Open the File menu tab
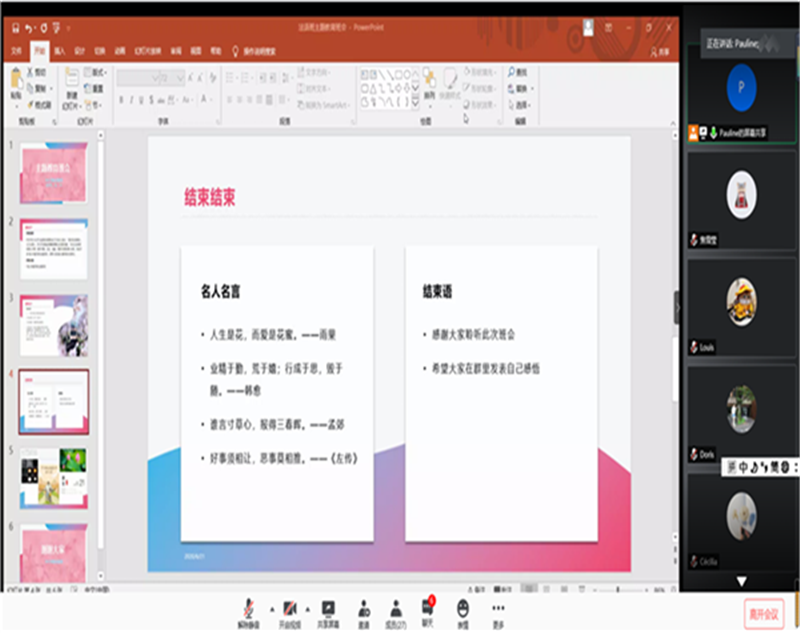The image size is (800, 633). 16,50
